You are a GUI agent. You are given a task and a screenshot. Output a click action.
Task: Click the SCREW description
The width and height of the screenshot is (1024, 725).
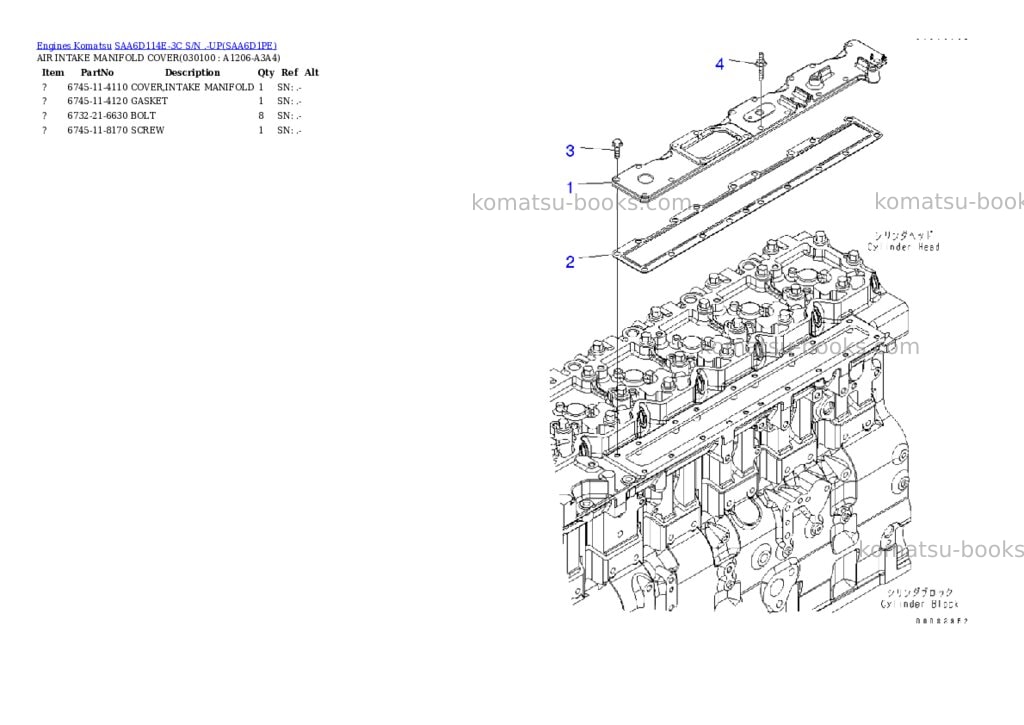tap(148, 130)
